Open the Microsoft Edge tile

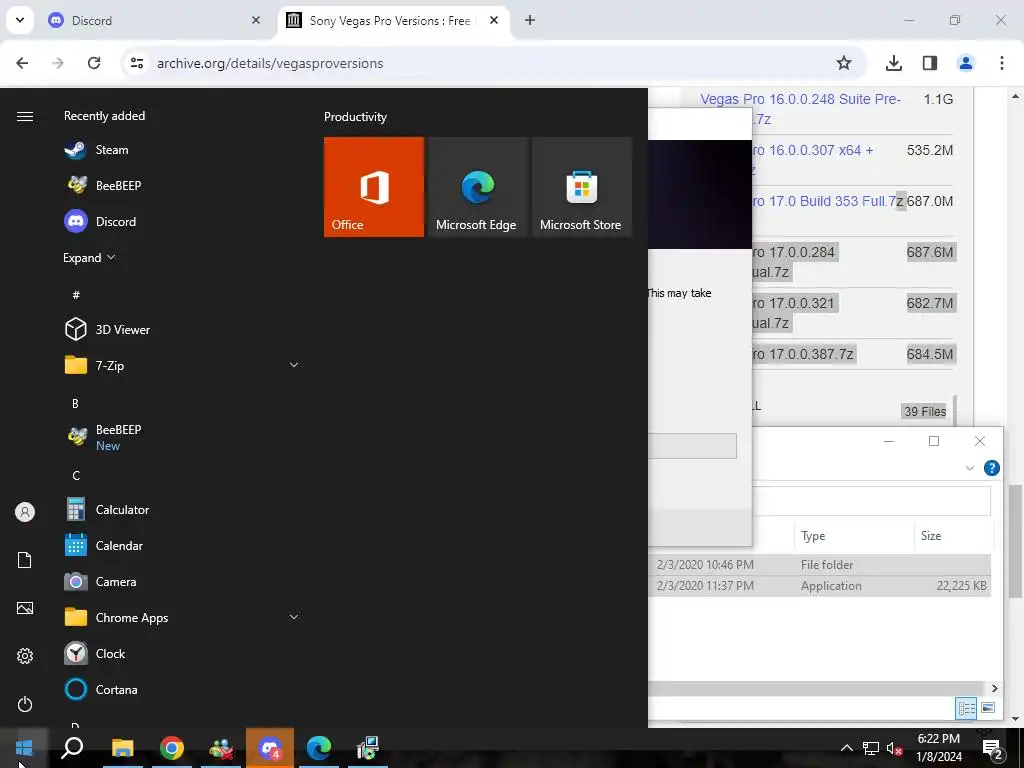(x=477, y=187)
